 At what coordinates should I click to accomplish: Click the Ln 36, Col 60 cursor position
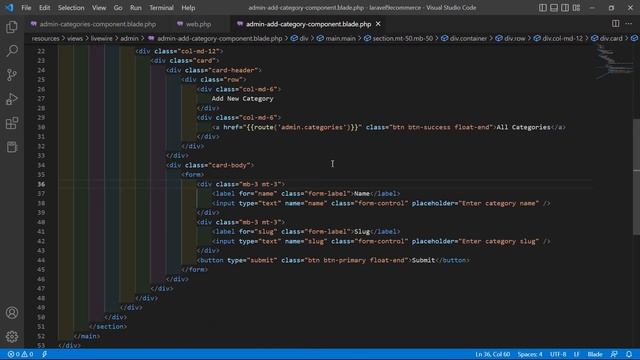[492, 354]
